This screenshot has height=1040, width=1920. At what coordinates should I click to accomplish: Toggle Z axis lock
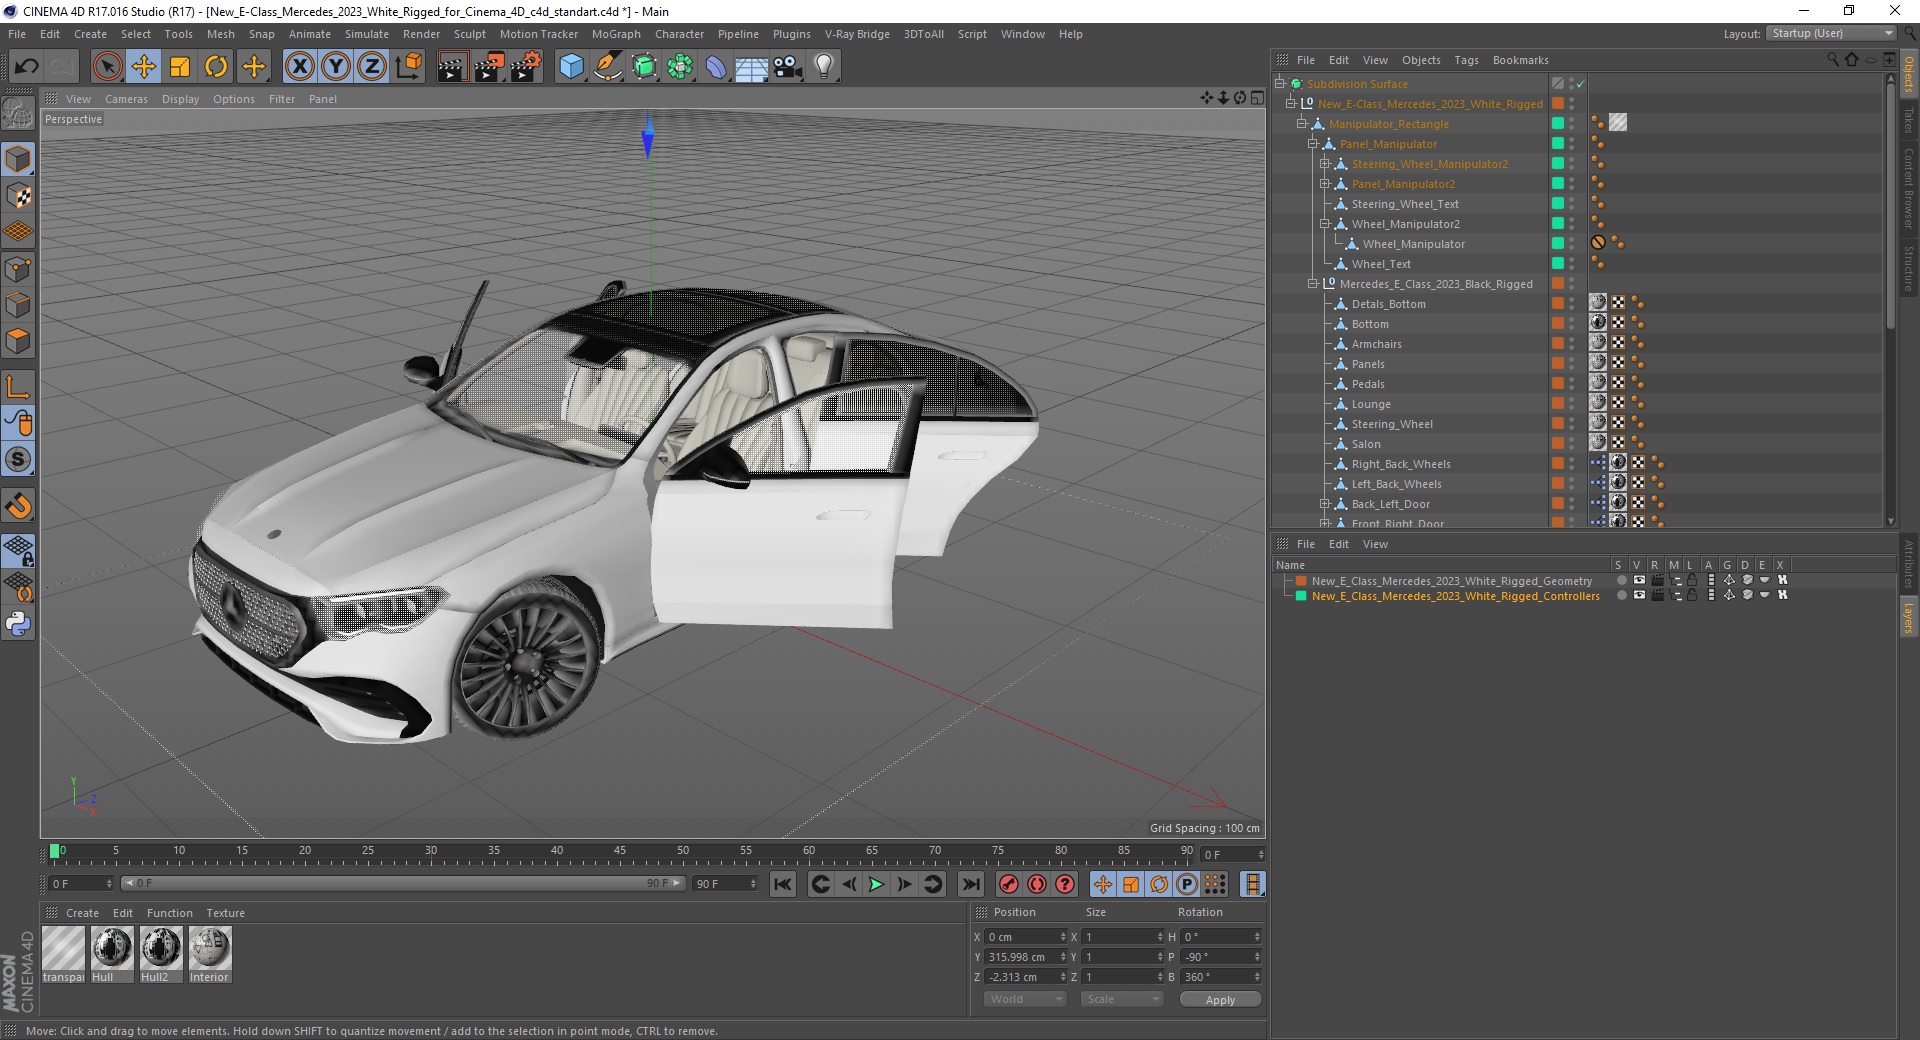(x=372, y=67)
